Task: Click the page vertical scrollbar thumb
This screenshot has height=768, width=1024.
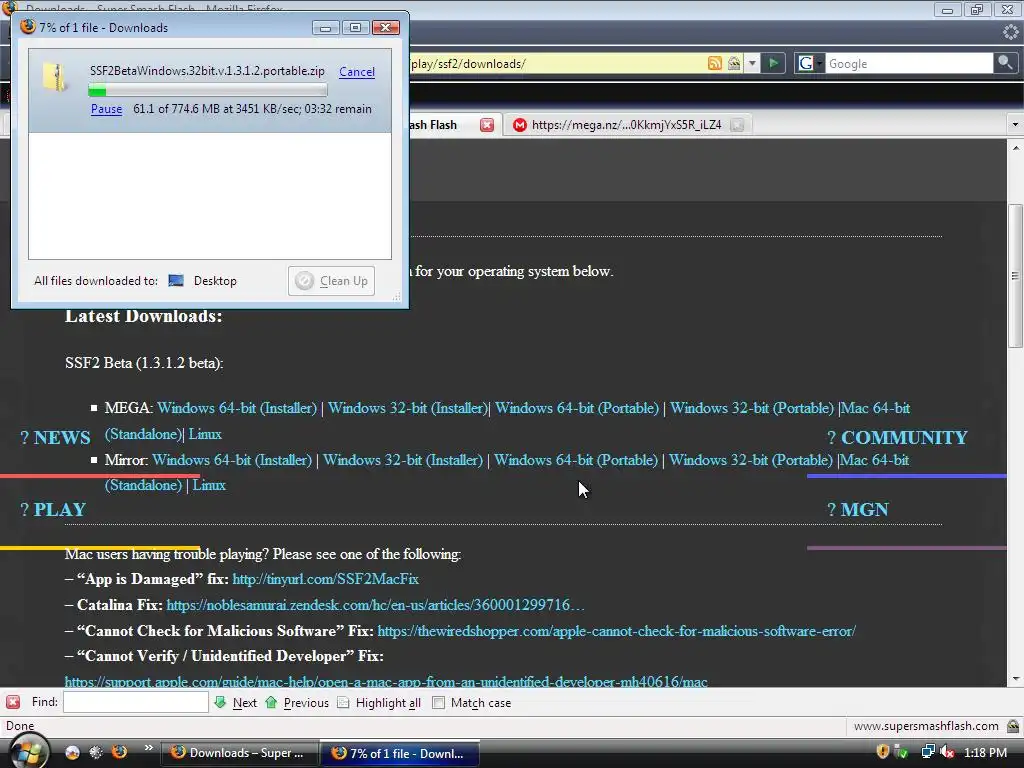Action: [1016, 276]
